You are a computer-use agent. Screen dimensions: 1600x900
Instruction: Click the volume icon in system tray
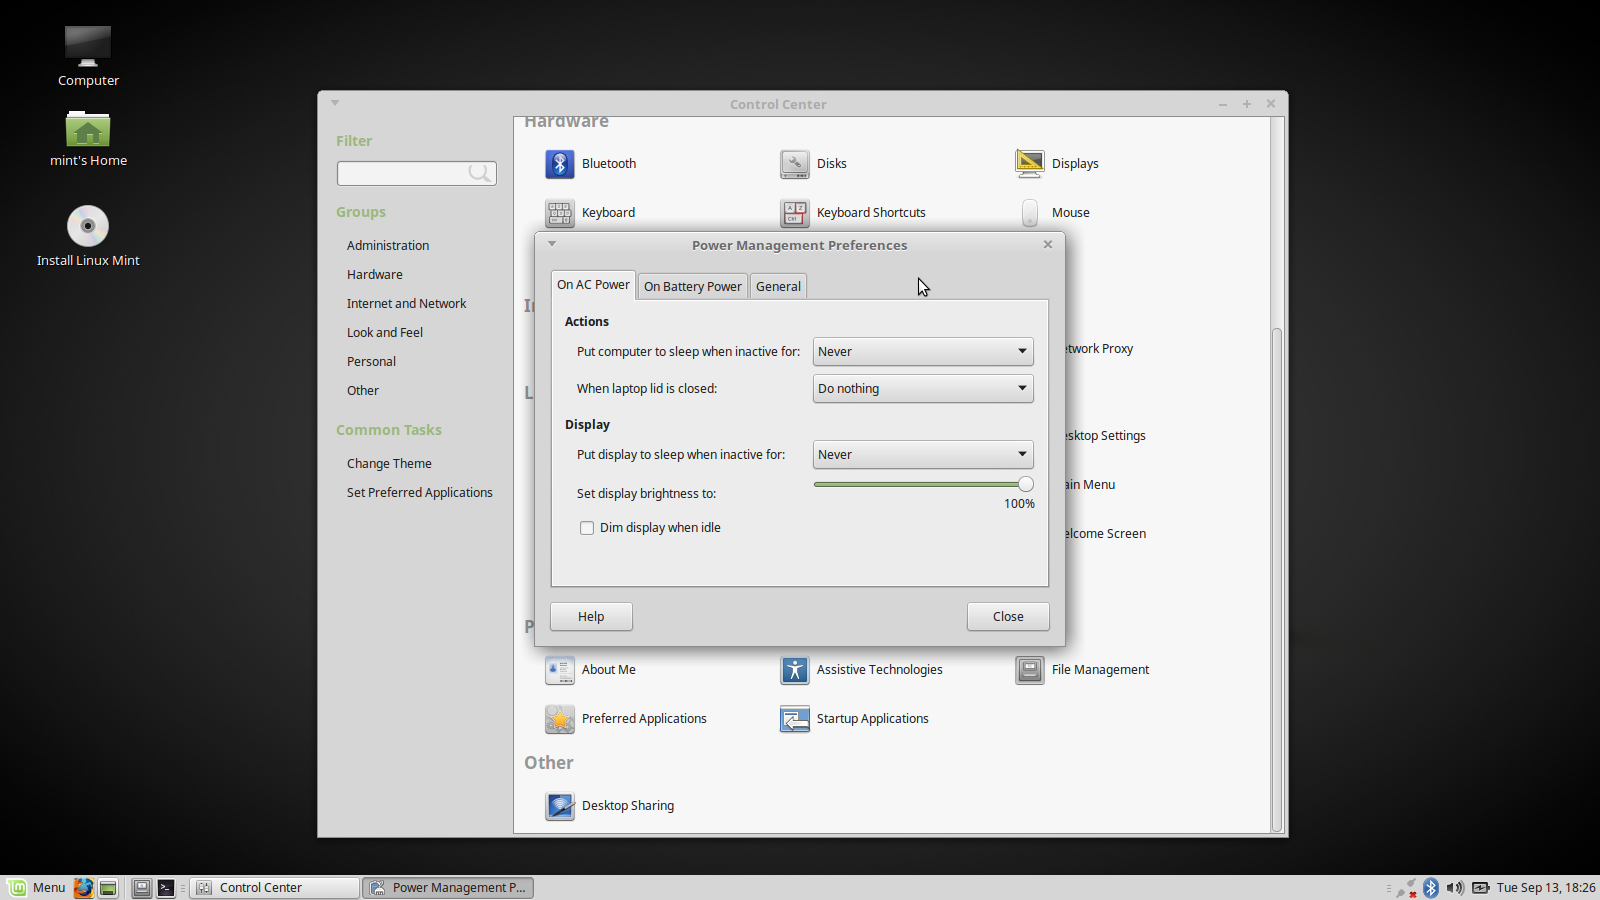pyautogui.click(x=1454, y=888)
